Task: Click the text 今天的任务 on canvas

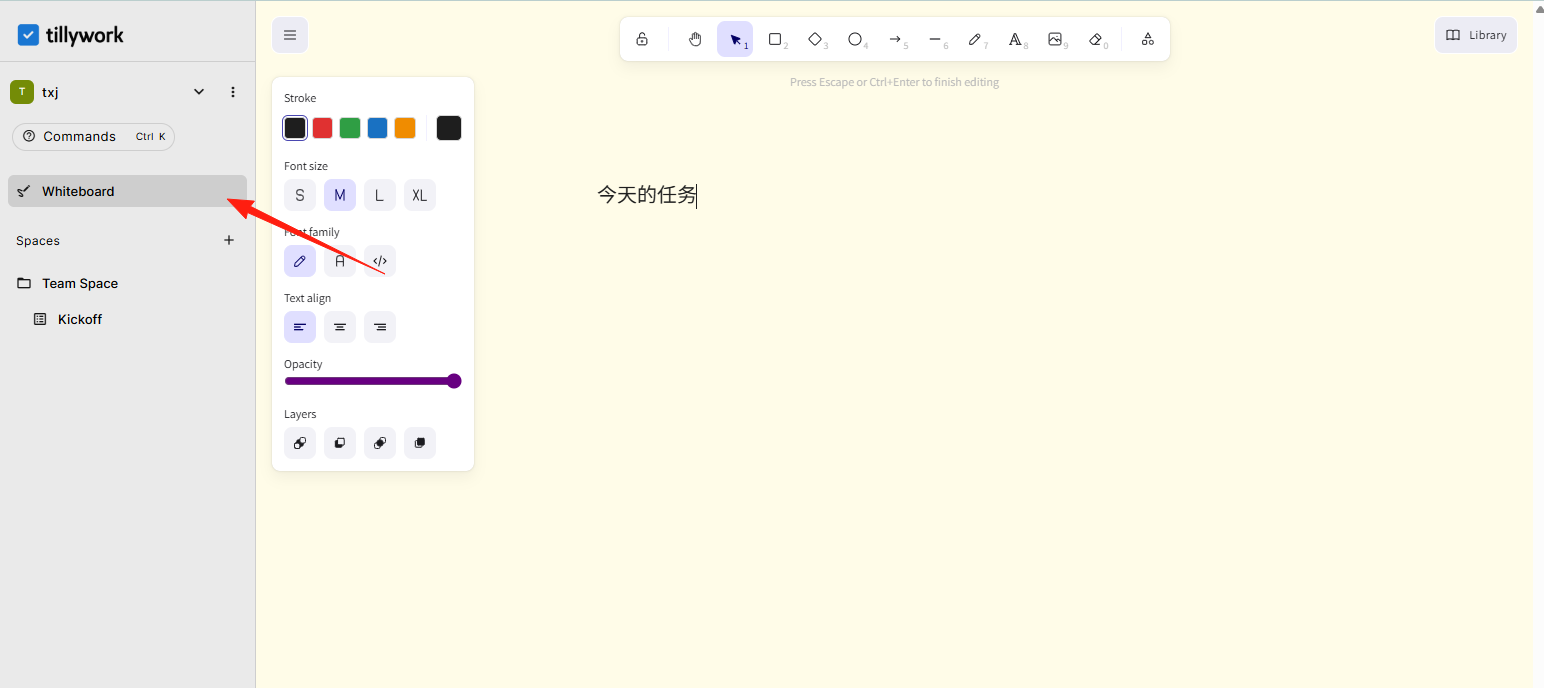Action: 646,195
